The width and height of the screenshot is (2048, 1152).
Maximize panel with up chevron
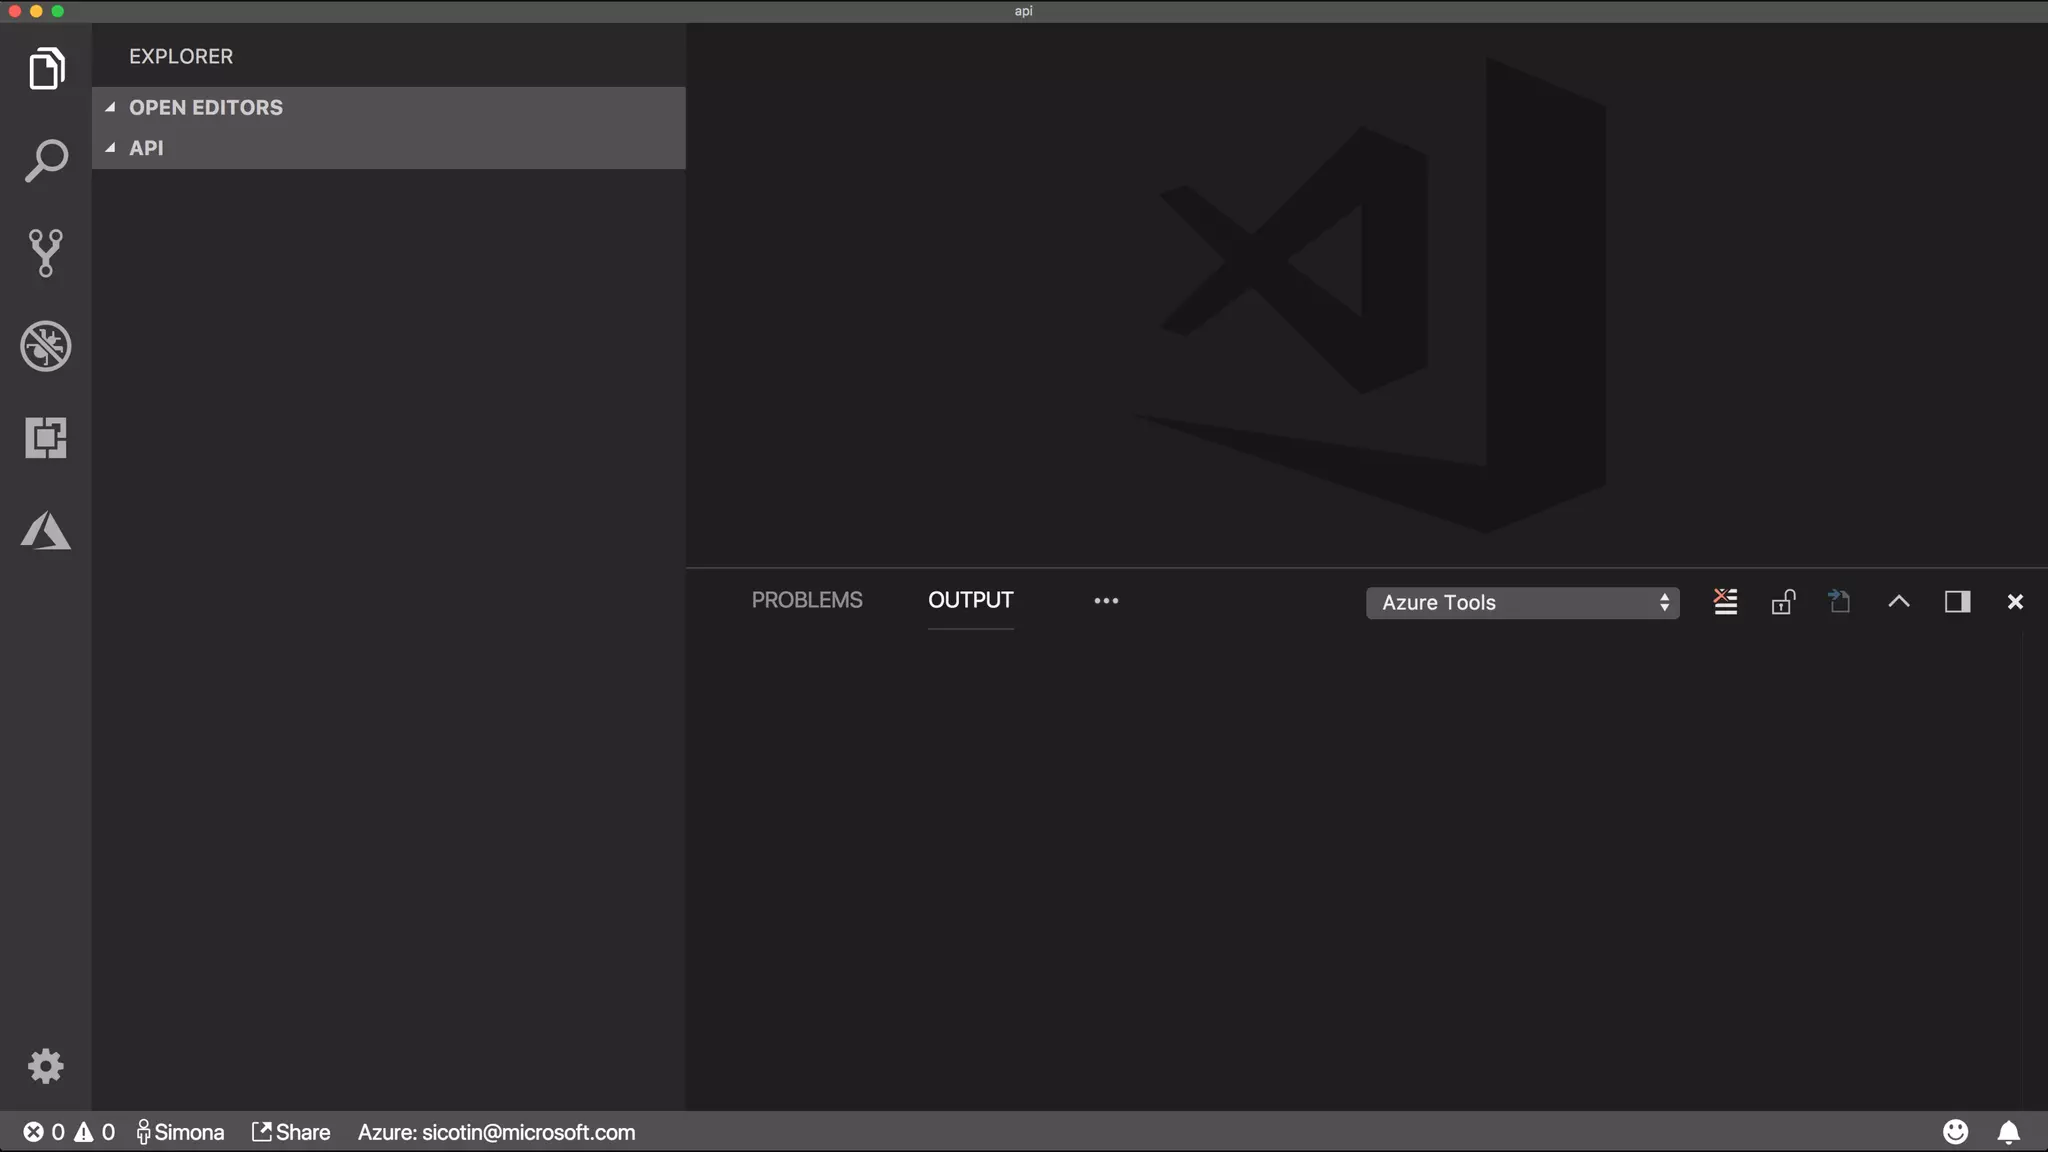[x=1898, y=601]
